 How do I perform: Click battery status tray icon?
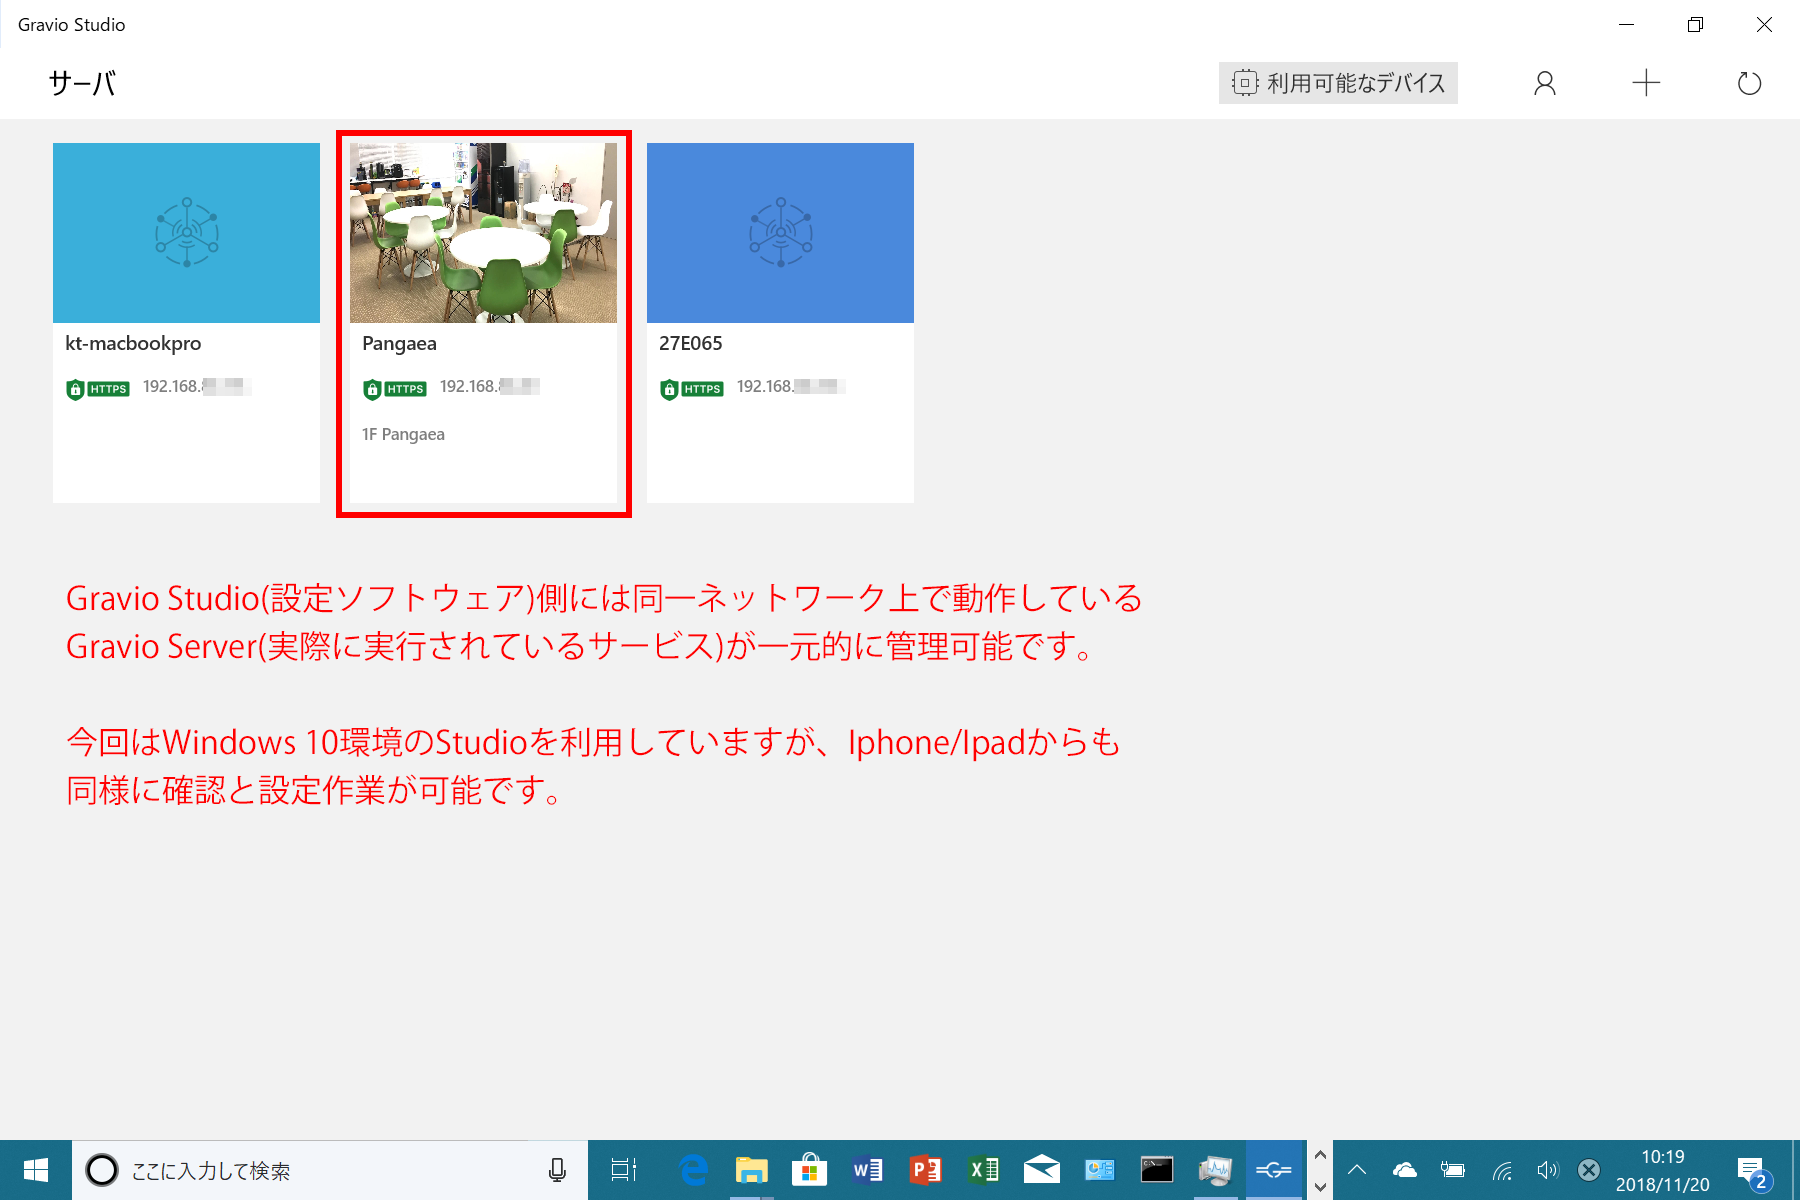[x=1452, y=1170]
